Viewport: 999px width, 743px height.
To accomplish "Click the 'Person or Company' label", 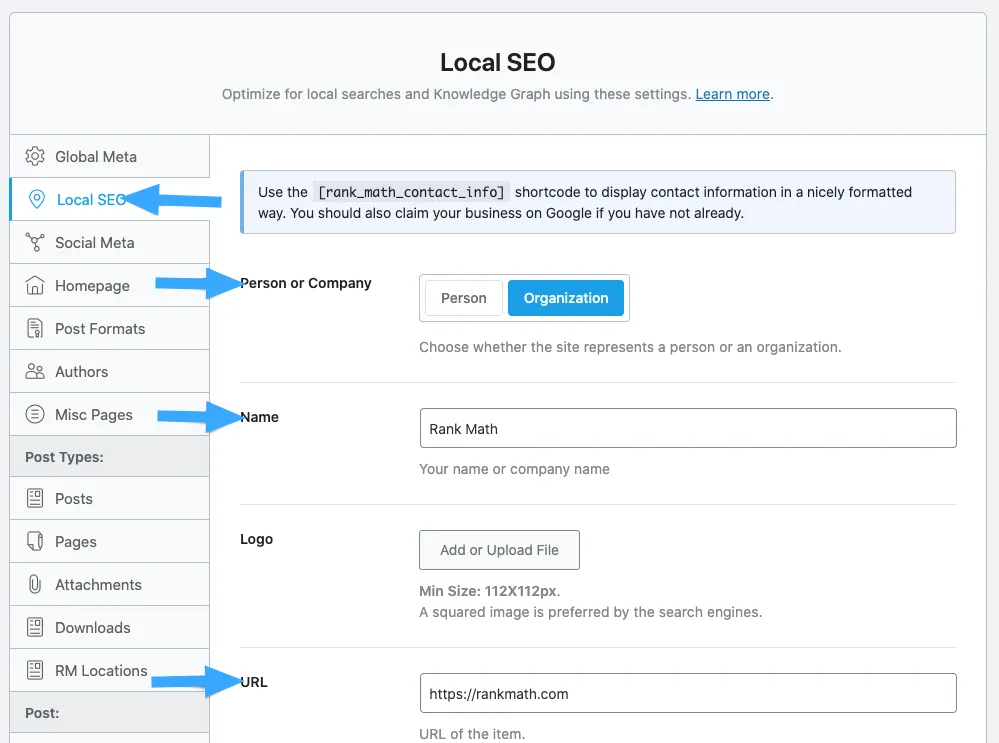I will [x=306, y=283].
